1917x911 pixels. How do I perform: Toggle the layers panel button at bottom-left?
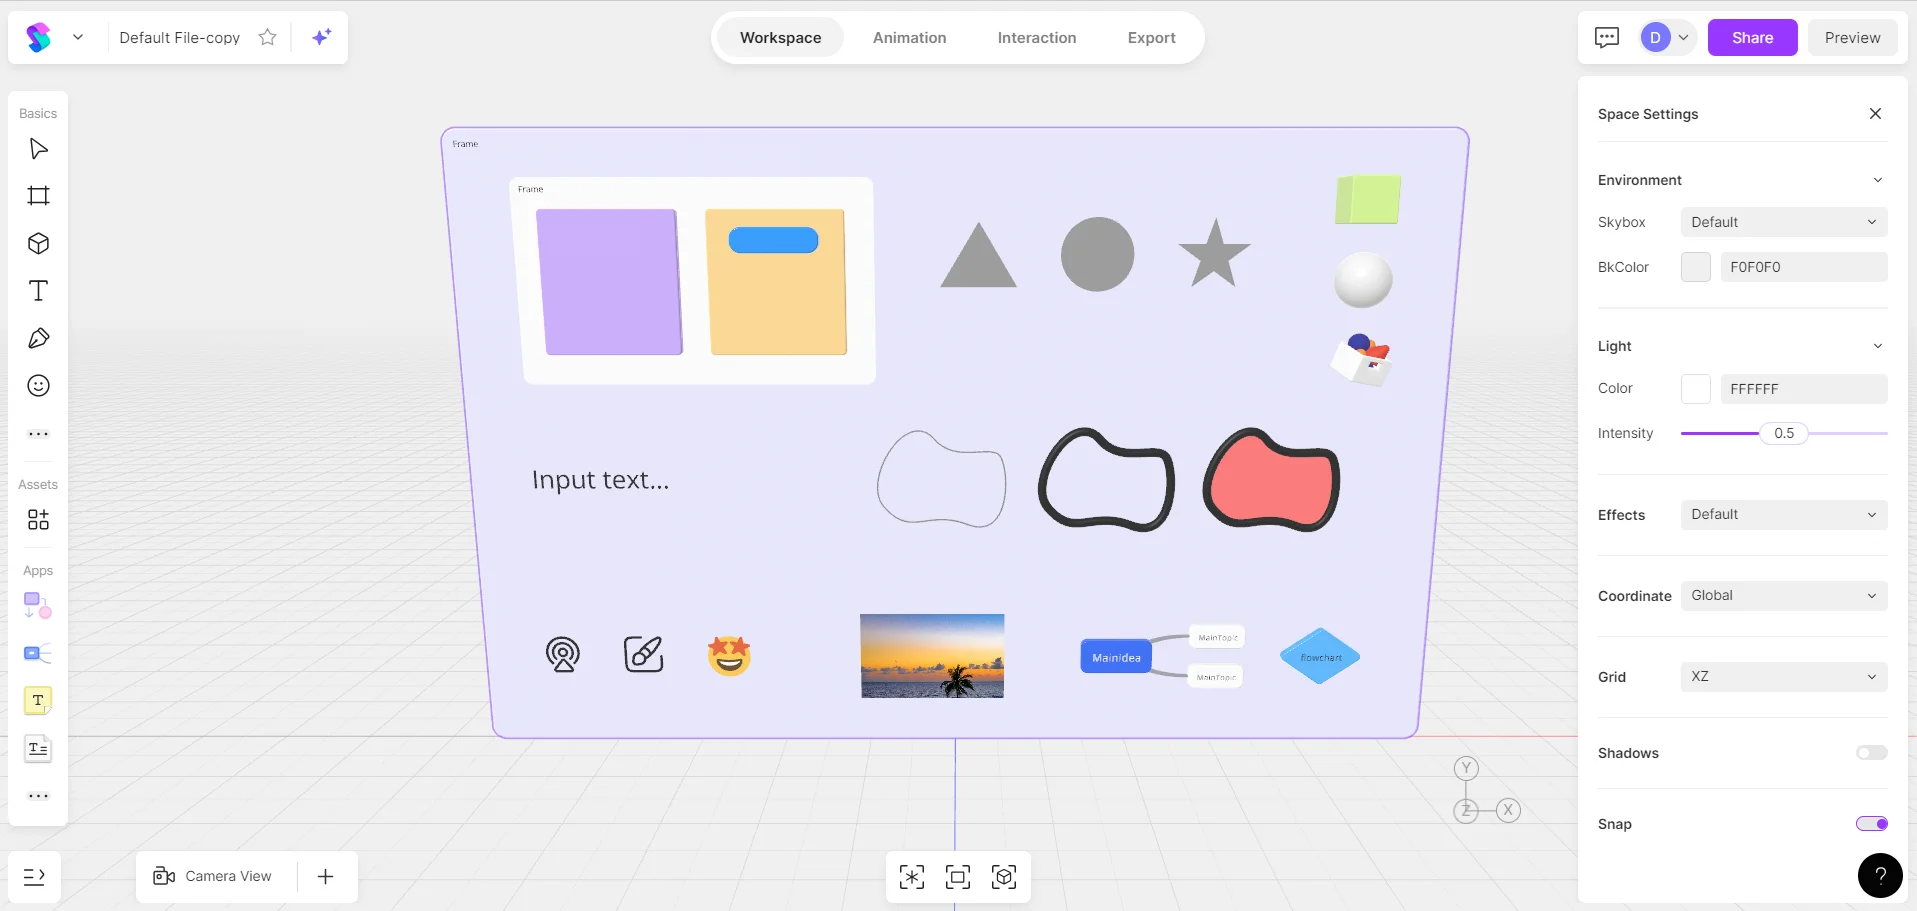pos(34,877)
